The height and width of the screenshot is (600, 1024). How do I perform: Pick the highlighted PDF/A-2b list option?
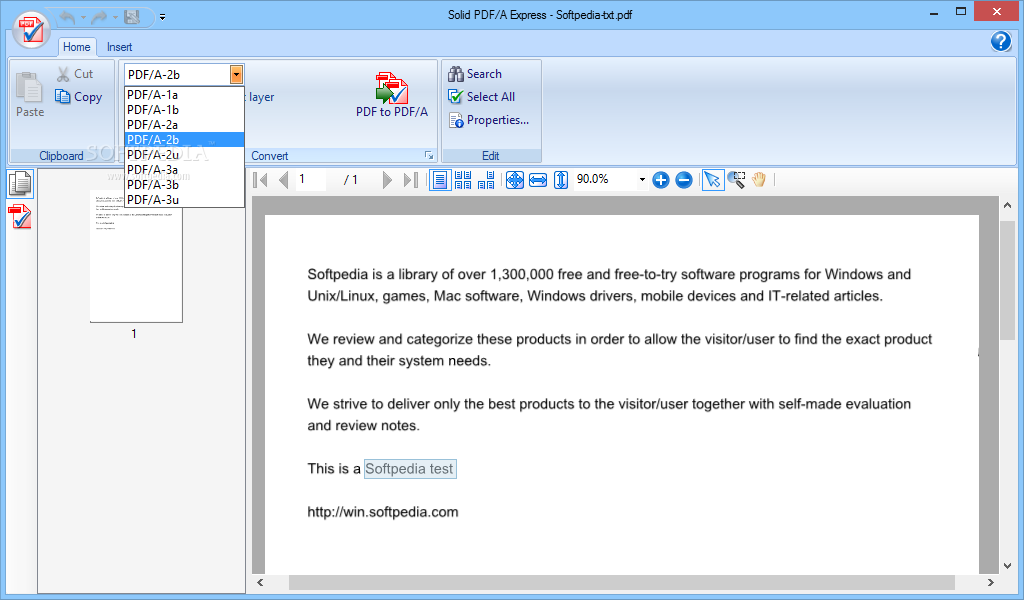pyautogui.click(x=184, y=140)
